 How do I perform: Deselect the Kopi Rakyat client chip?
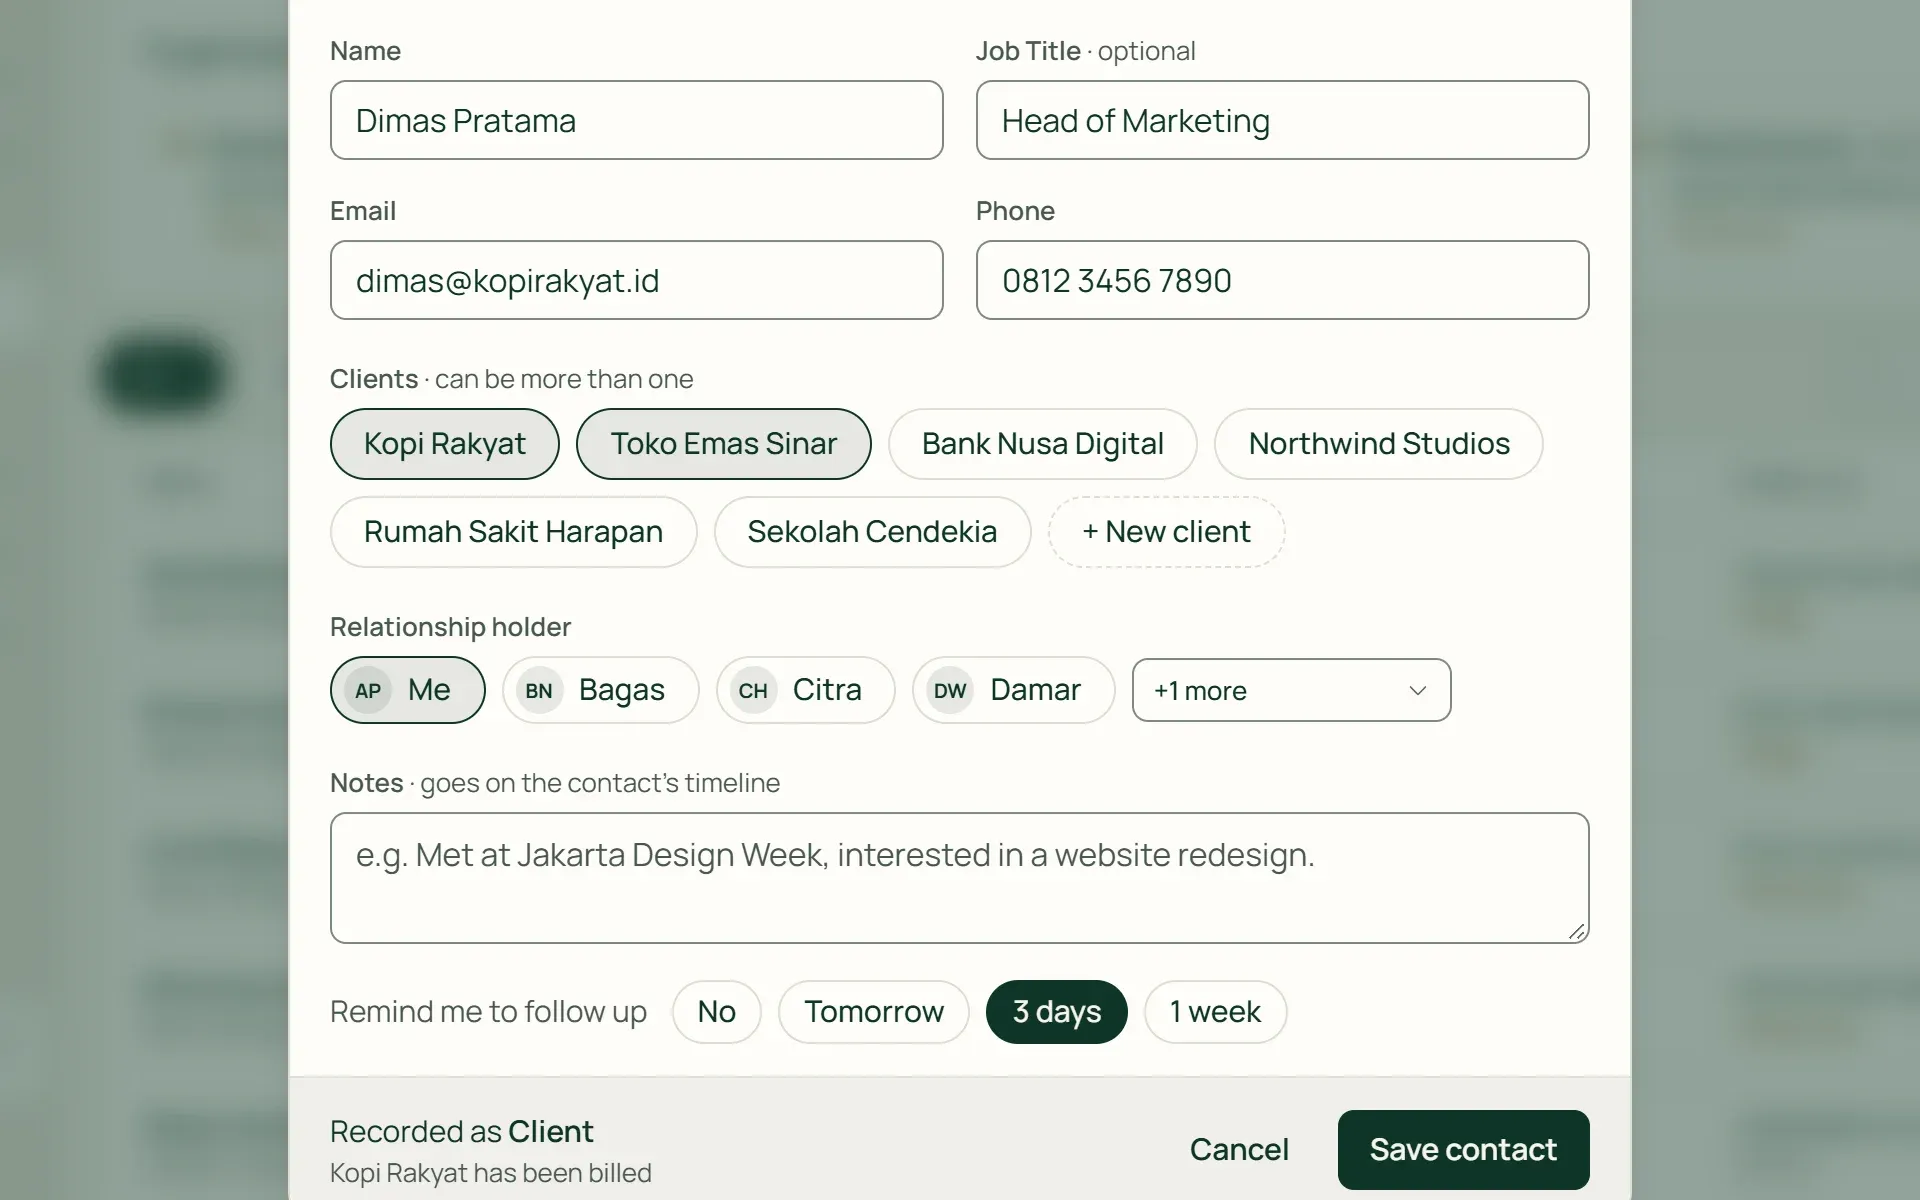coord(444,444)
